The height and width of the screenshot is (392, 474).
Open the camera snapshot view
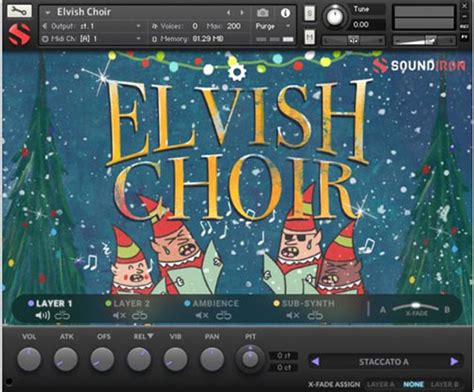[x=263, y=13]
